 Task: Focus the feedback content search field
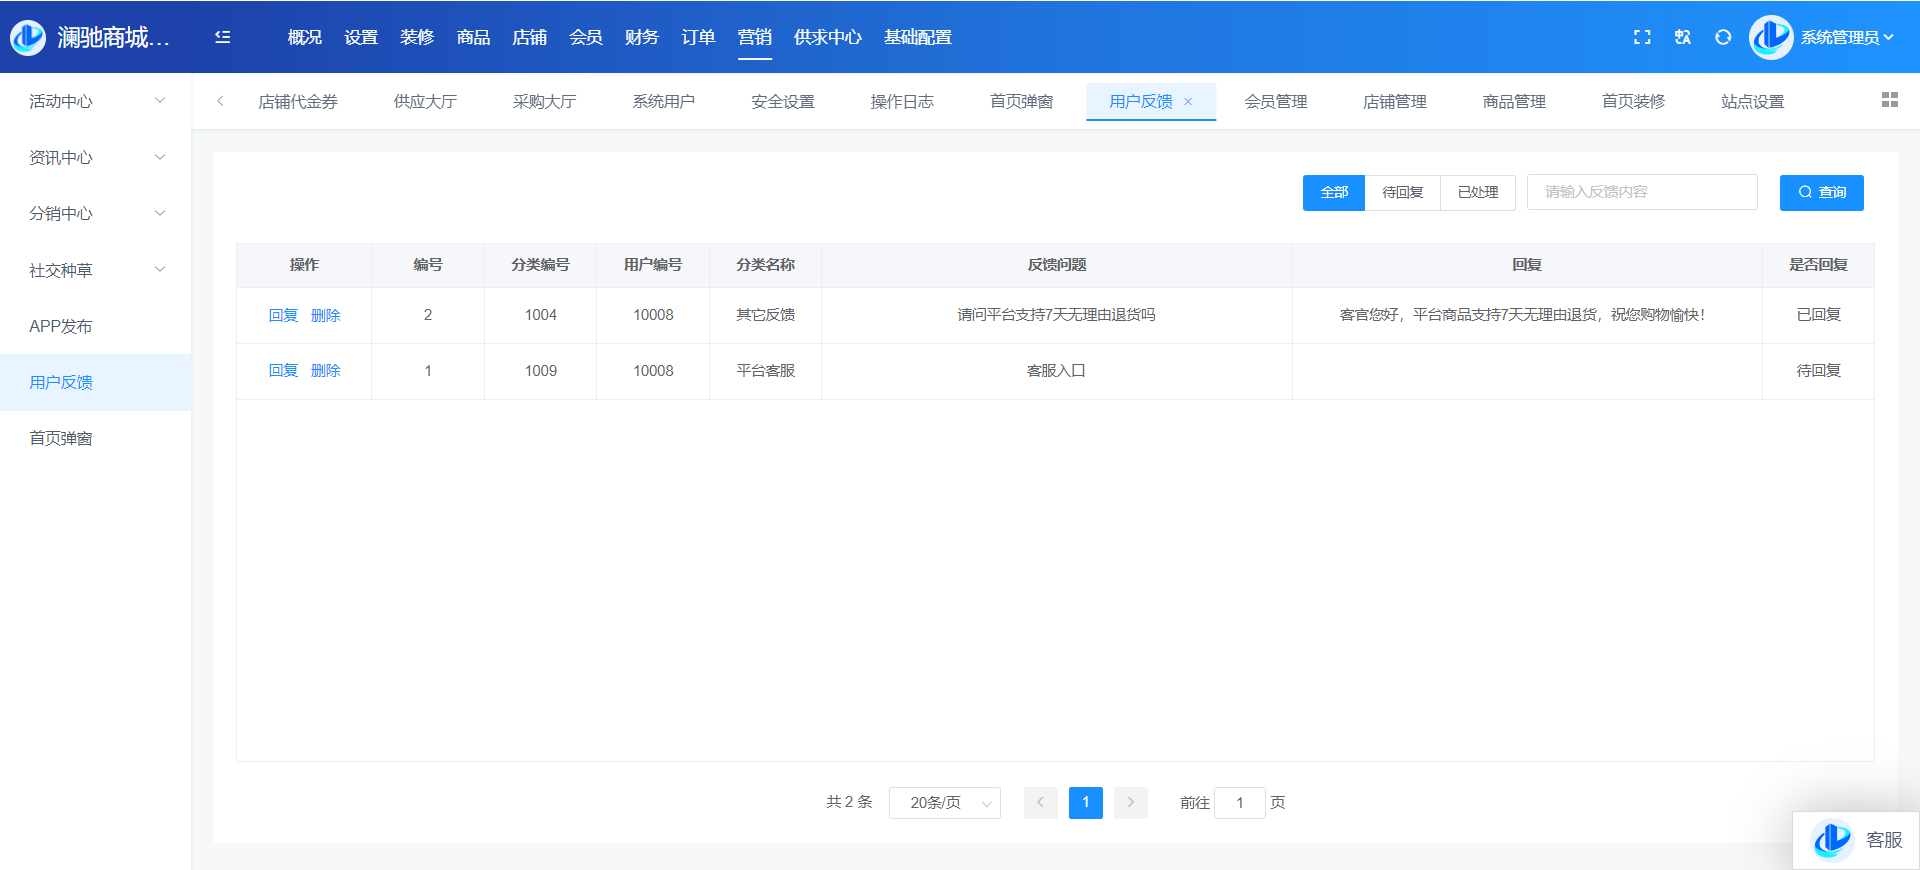point(1642,192)
